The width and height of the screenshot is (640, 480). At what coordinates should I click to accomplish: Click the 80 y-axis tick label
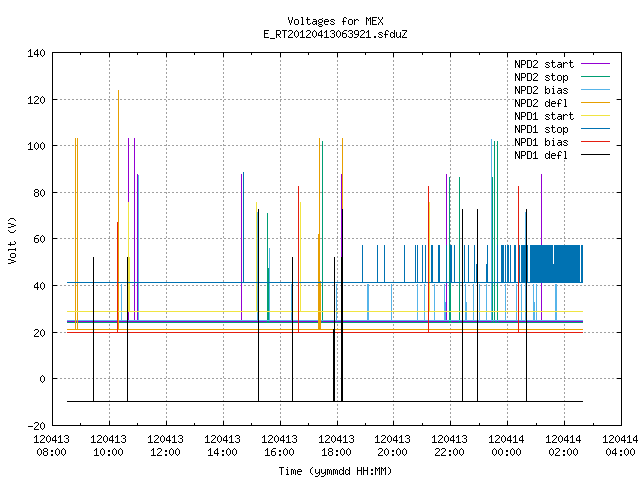pos(40,193)
